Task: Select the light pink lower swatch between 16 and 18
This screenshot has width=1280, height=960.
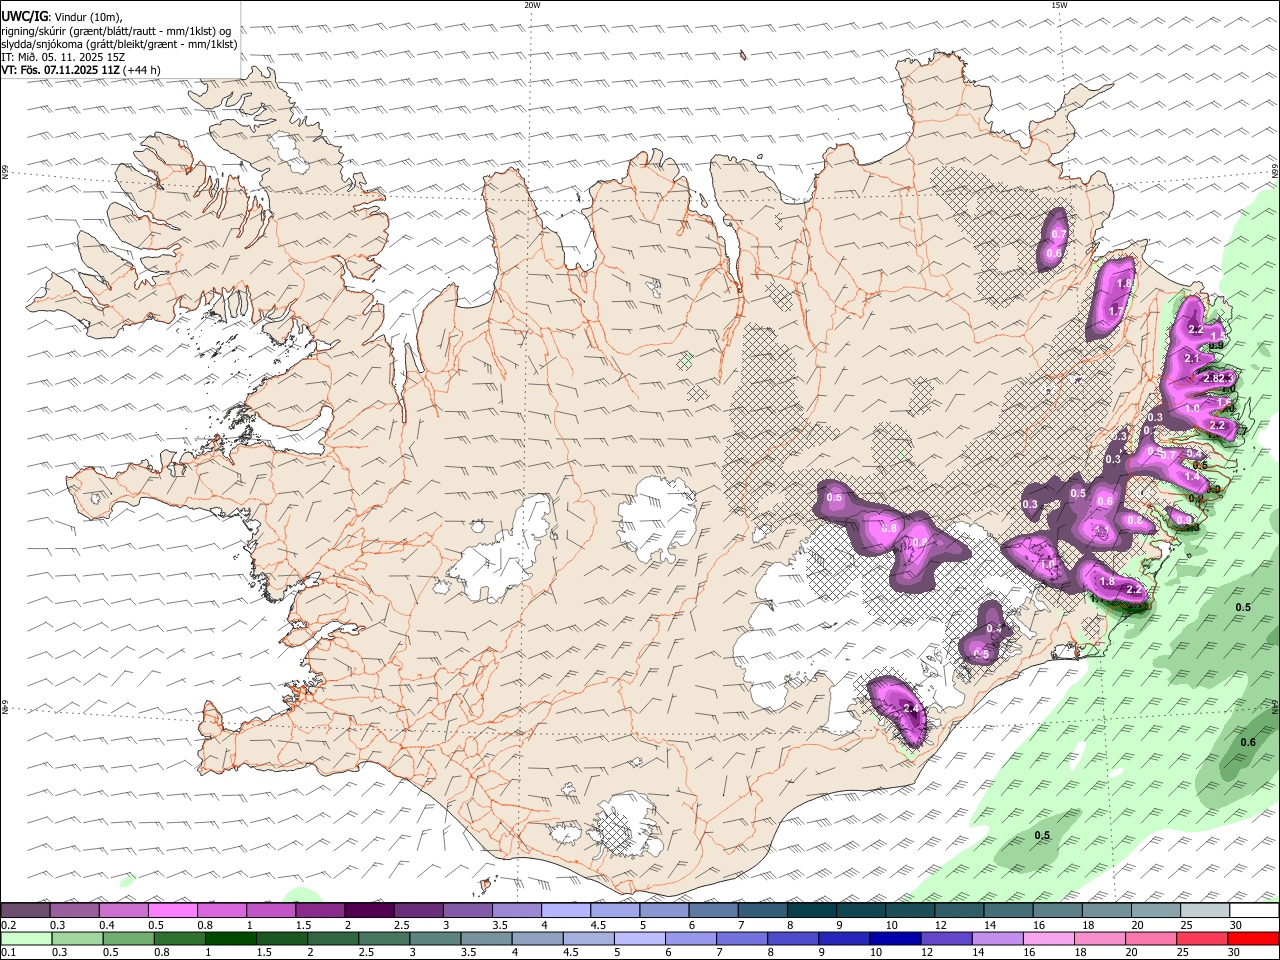Action: [1049, 939]
